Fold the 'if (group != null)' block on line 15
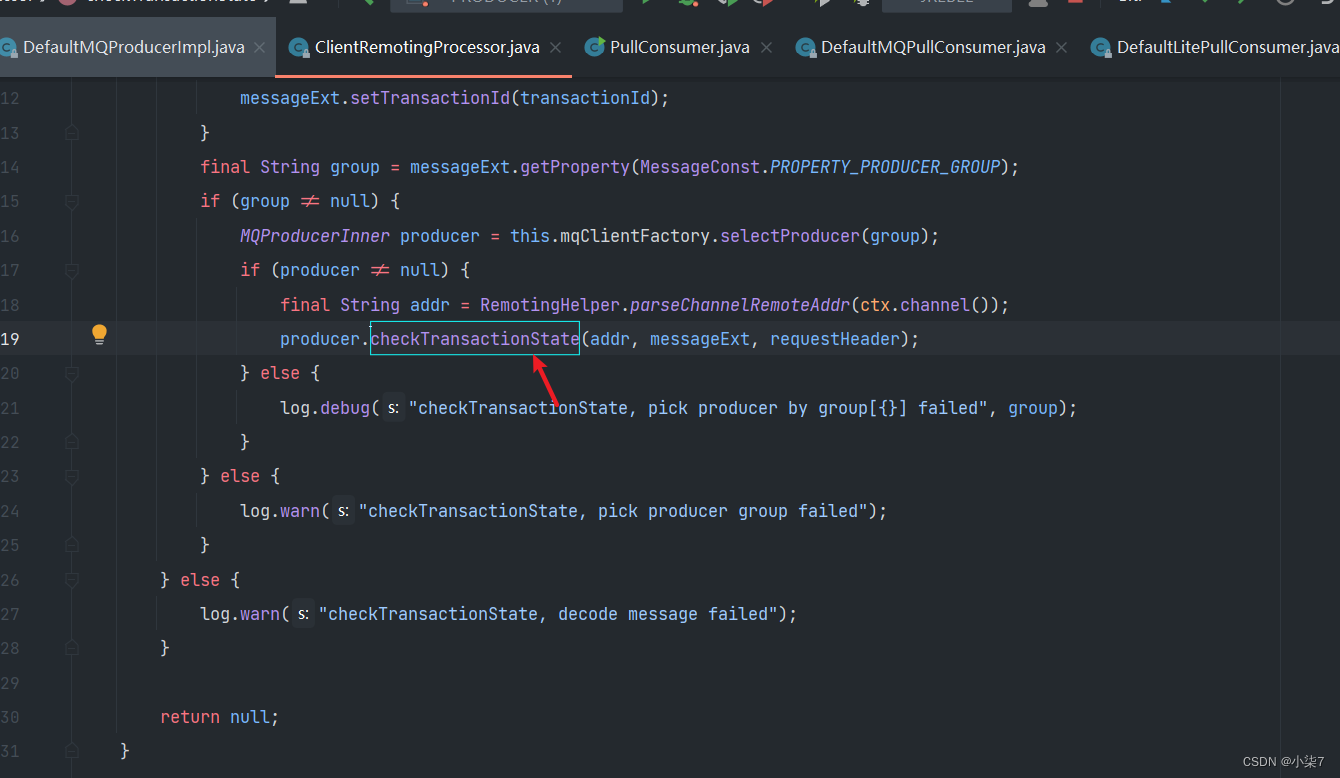The height and width of the screenshot is (778, 1340). click(71, 201)
